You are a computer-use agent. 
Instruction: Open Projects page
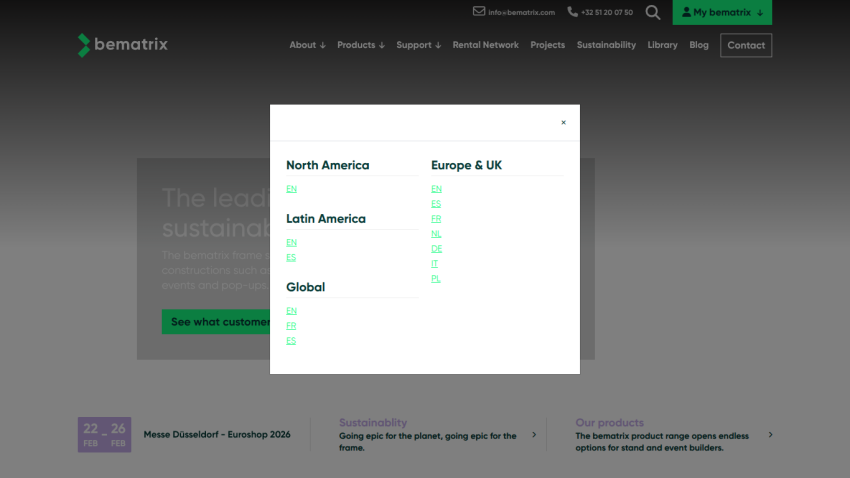(x=548, y=45)
